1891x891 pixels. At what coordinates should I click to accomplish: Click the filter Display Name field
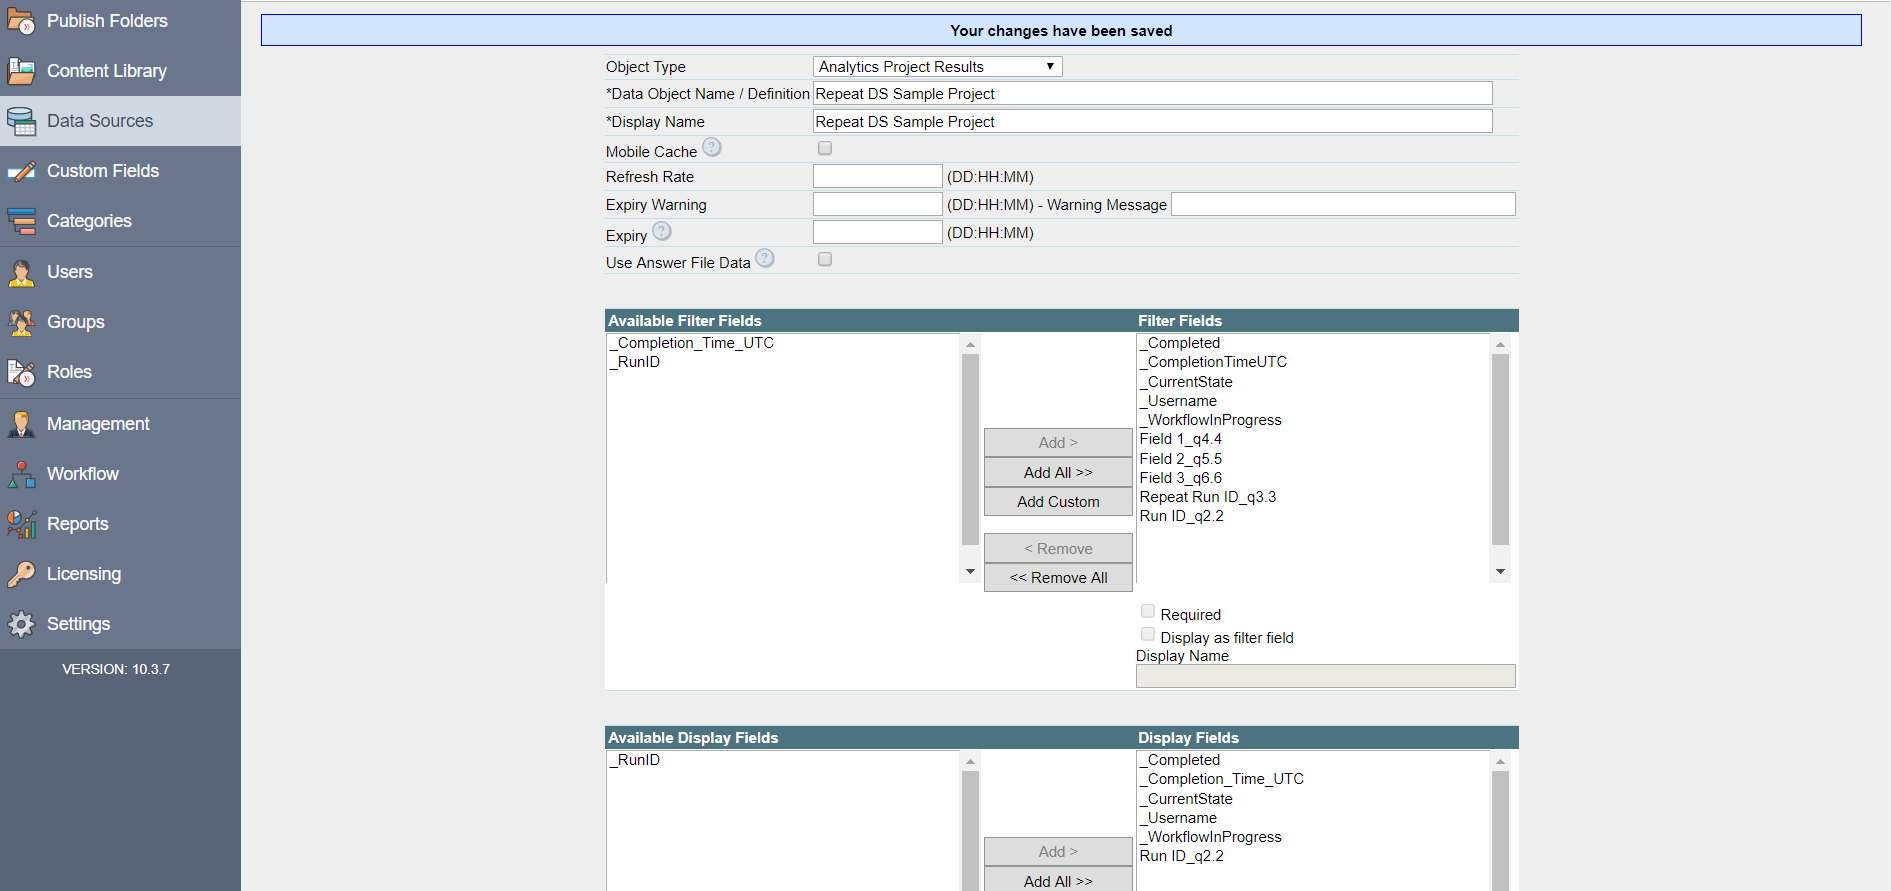[x=1325, y=676]
